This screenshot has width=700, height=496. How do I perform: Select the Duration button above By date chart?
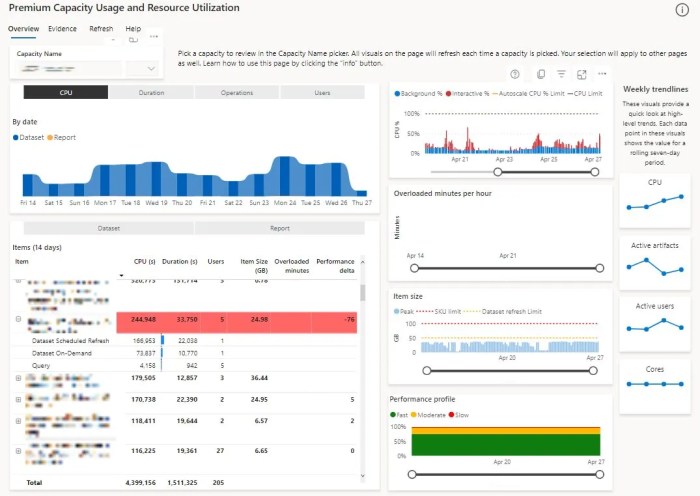(x=151, y=92)
